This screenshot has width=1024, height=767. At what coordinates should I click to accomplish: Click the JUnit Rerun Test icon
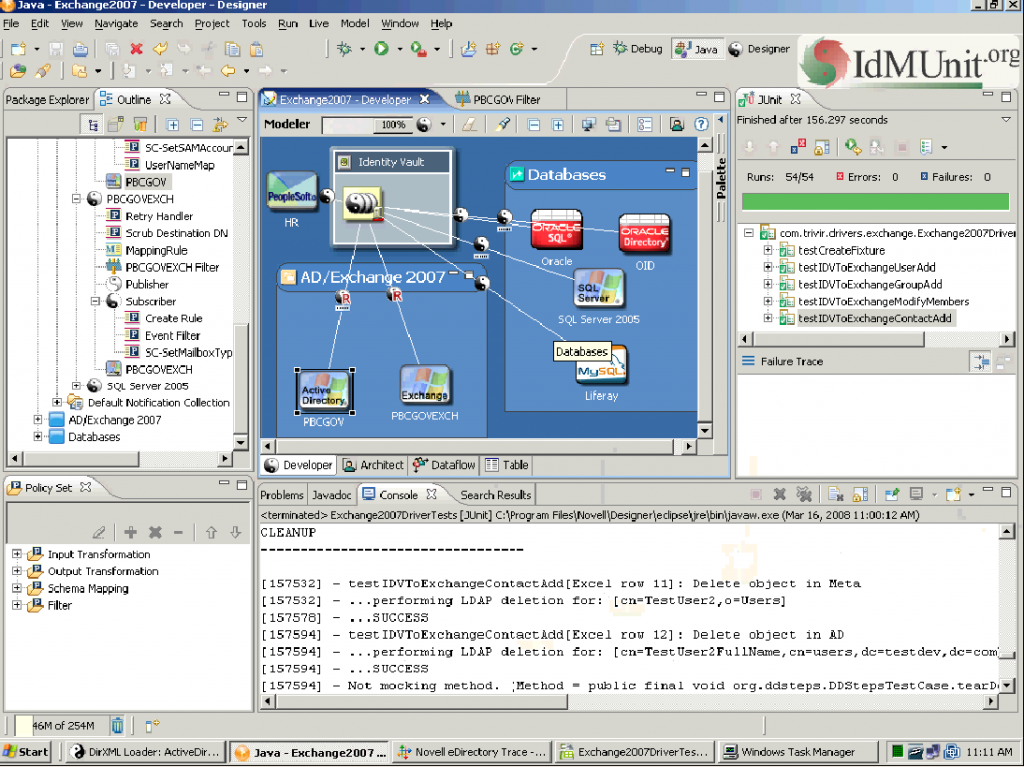click(x=852, y=147)
